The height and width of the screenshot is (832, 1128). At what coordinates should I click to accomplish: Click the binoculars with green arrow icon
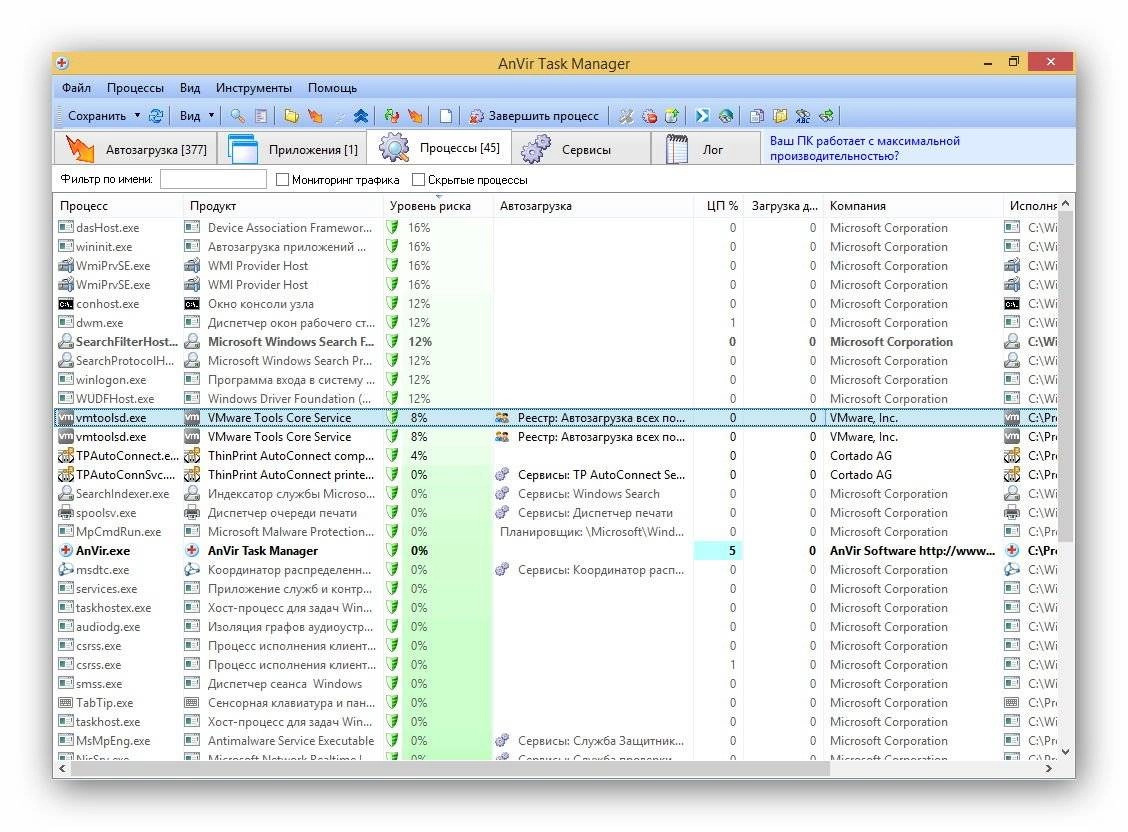(x=827, y=116)
